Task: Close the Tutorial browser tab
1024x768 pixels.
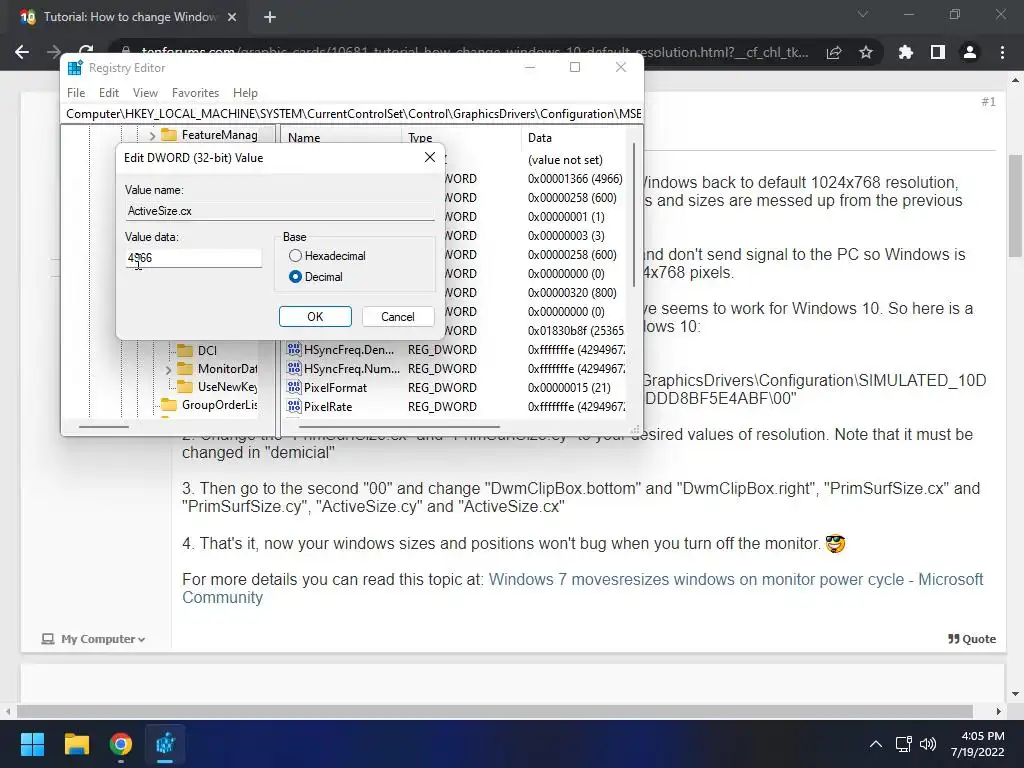Action: click(232, 17)
